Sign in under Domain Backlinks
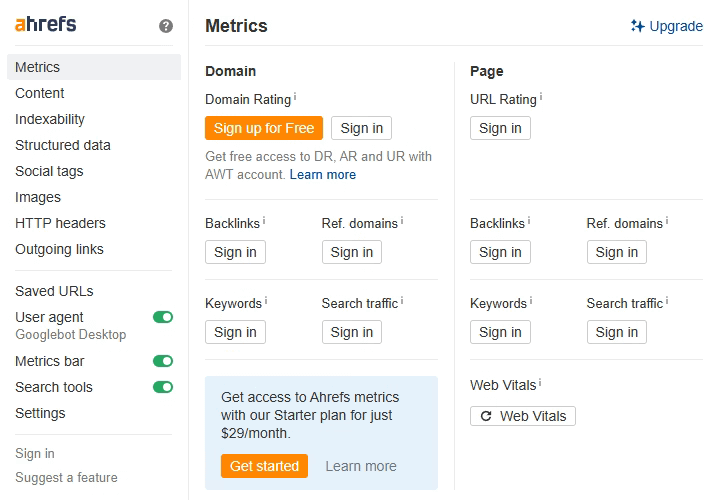This screenshot has height=500, width=711. (235, 252)
